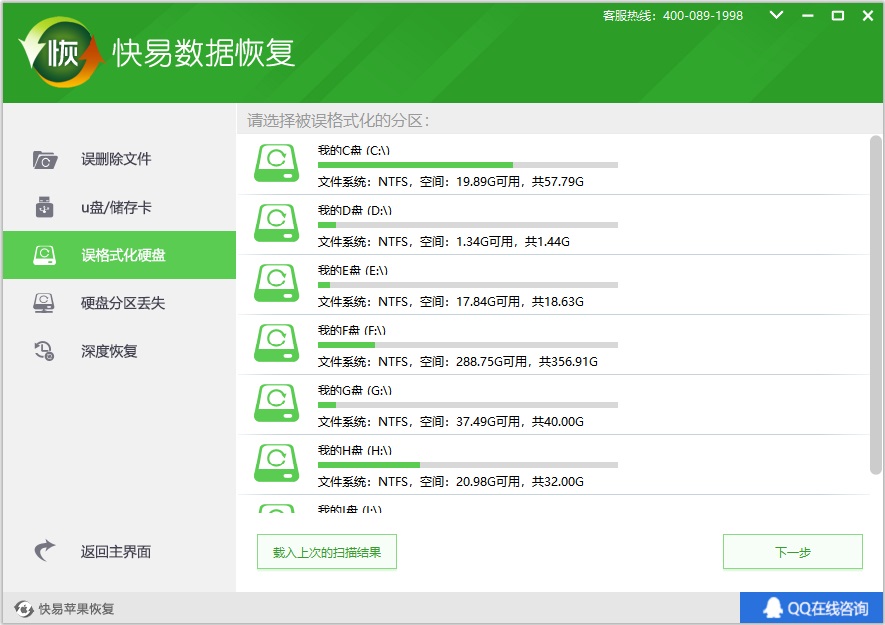The height and width of the screenshot is (625, 885).
Task: Click the return arrow icon
Action: 45,551
